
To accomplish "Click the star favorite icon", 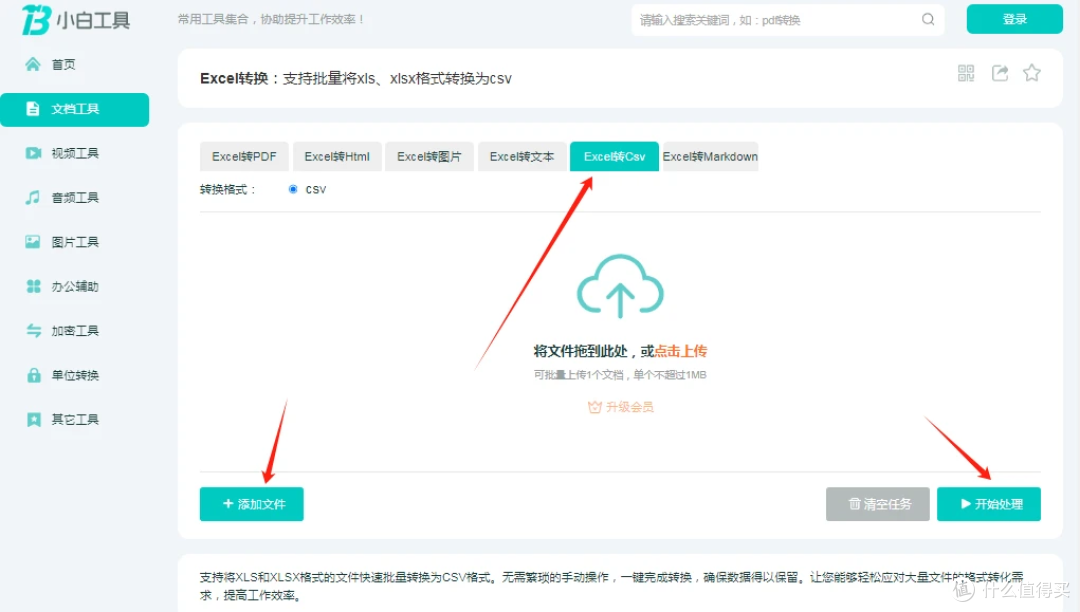I will pos(1032,73).
